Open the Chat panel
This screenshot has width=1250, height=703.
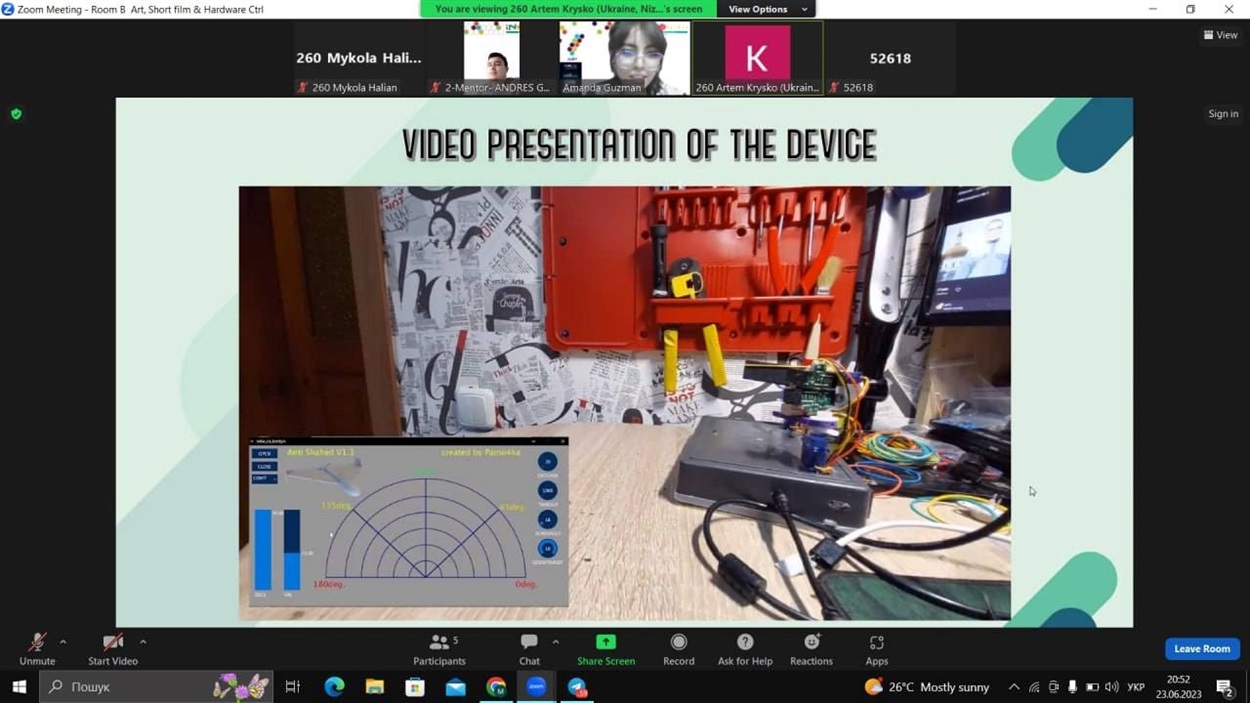[529, 648]
